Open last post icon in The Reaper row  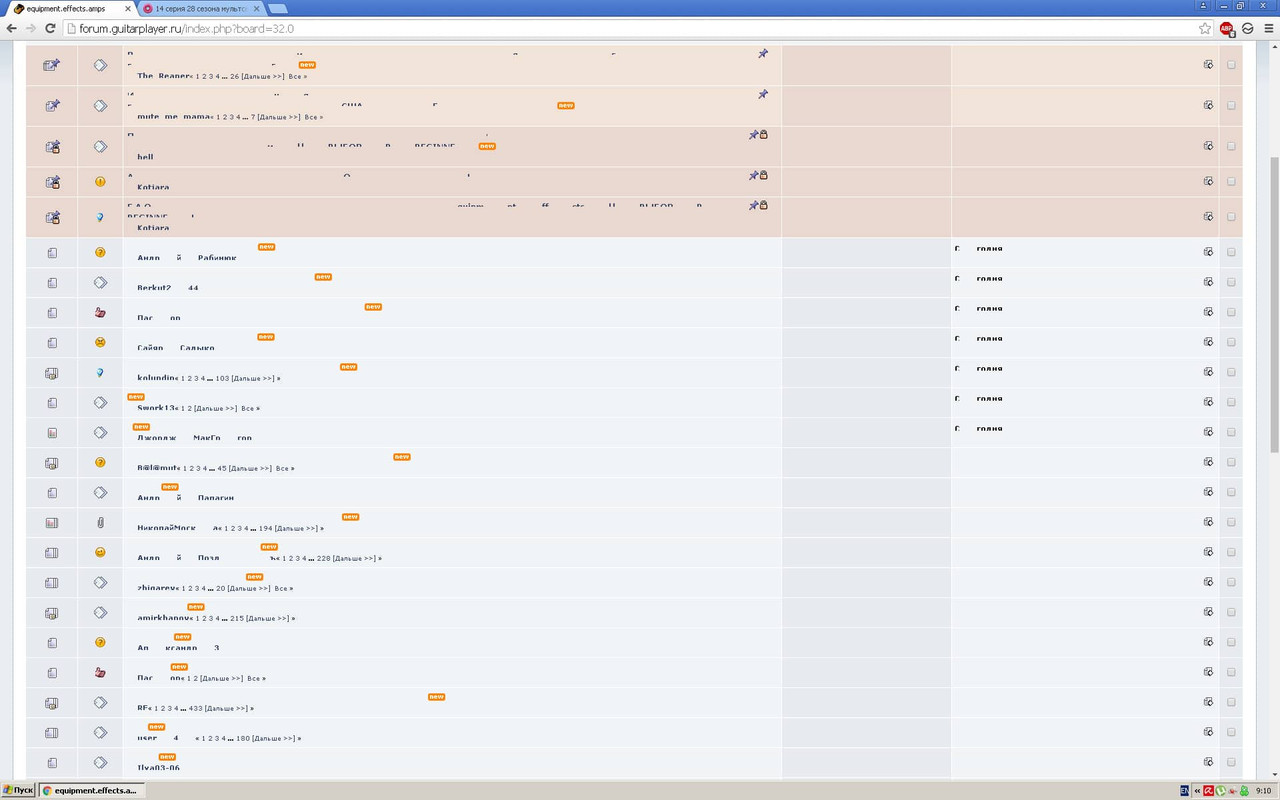point(1208,65)
